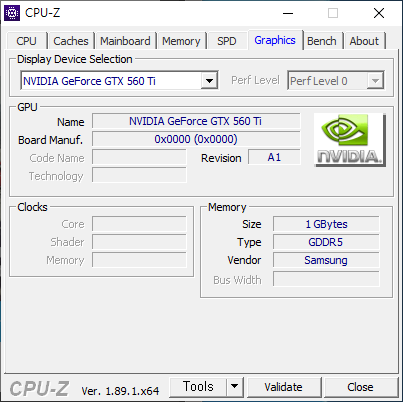
Task: Click the empty Shader clock field
Action: pyautogui.click(x=139, y=242)
